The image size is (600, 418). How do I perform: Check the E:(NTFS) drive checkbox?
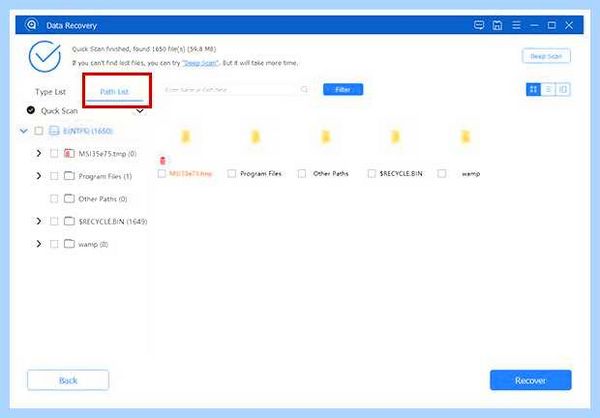point(39,131)
